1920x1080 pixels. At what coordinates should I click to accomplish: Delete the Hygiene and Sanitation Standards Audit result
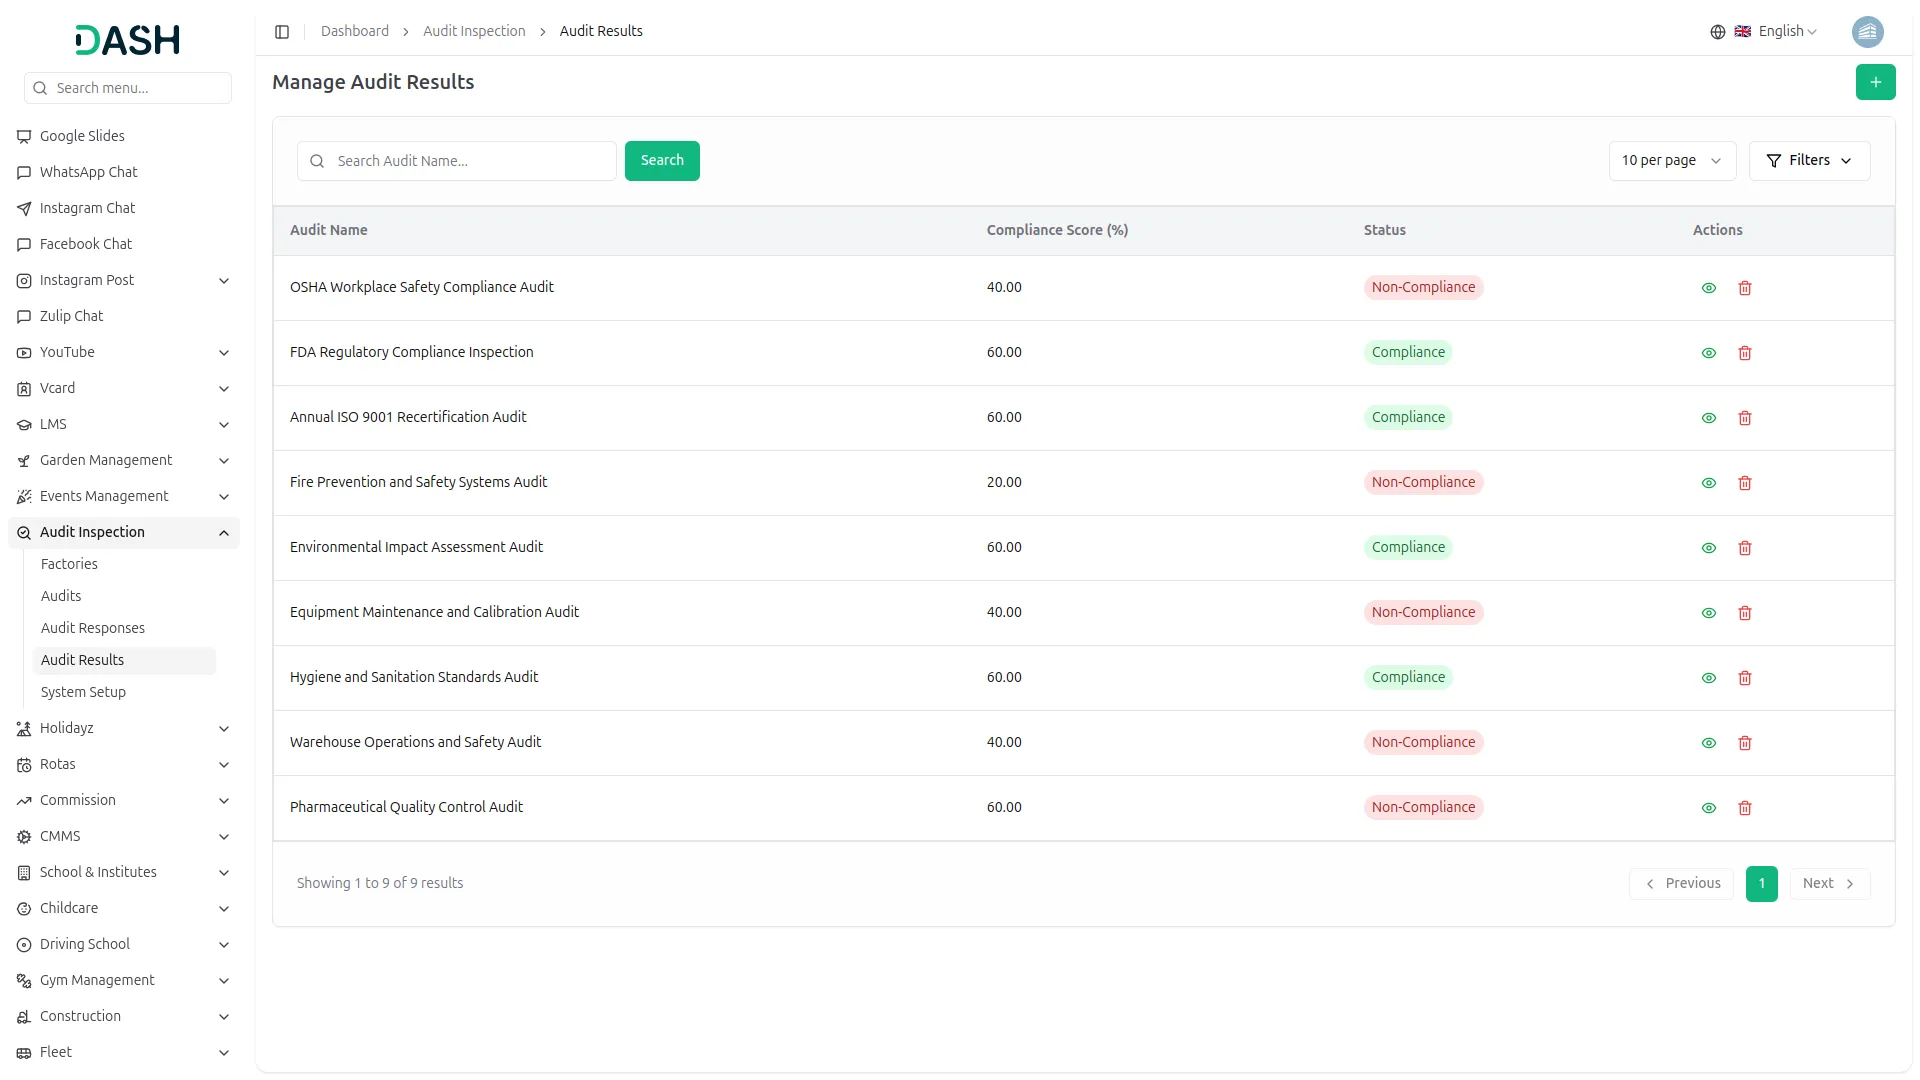(1745, 678)
